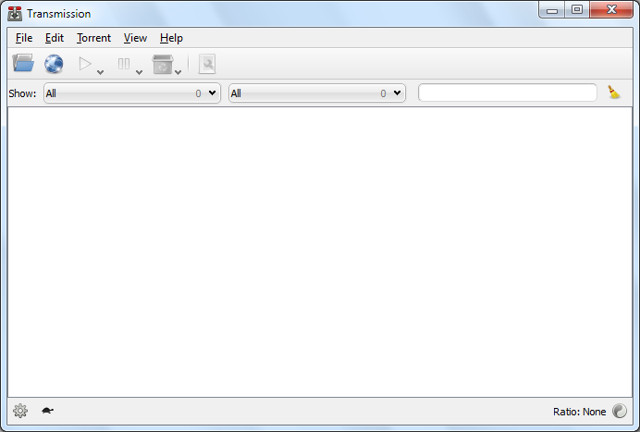The image size is (640, 432).
Task: Expand the arrow next to Pause button
Action: (x=139, y=70)
